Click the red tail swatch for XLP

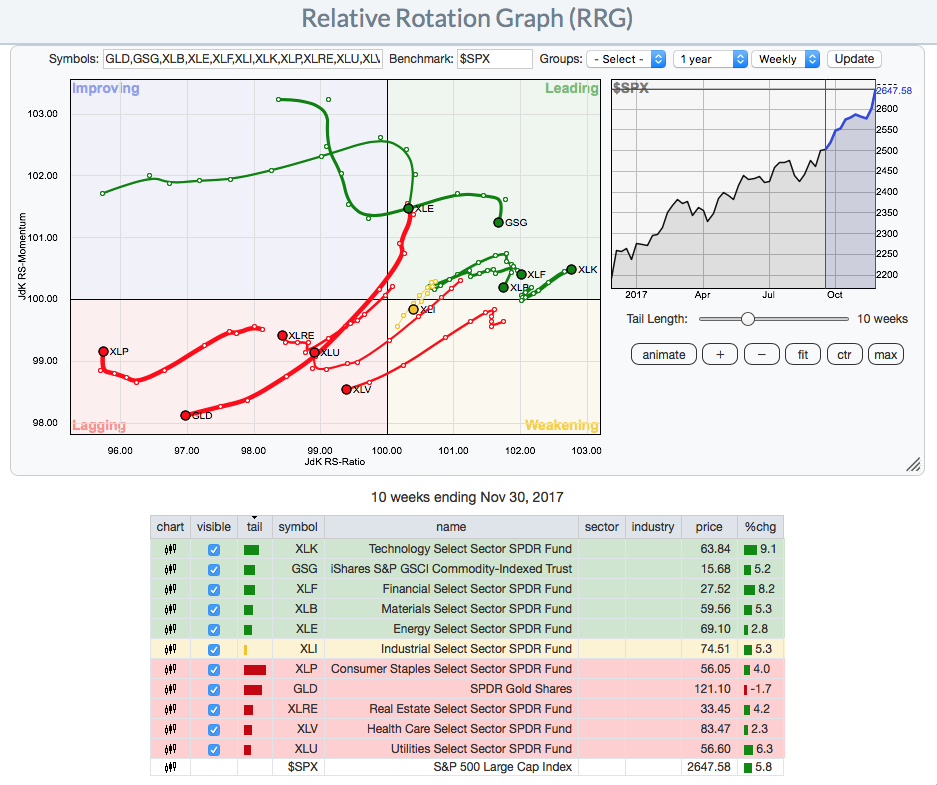[254, 669]
